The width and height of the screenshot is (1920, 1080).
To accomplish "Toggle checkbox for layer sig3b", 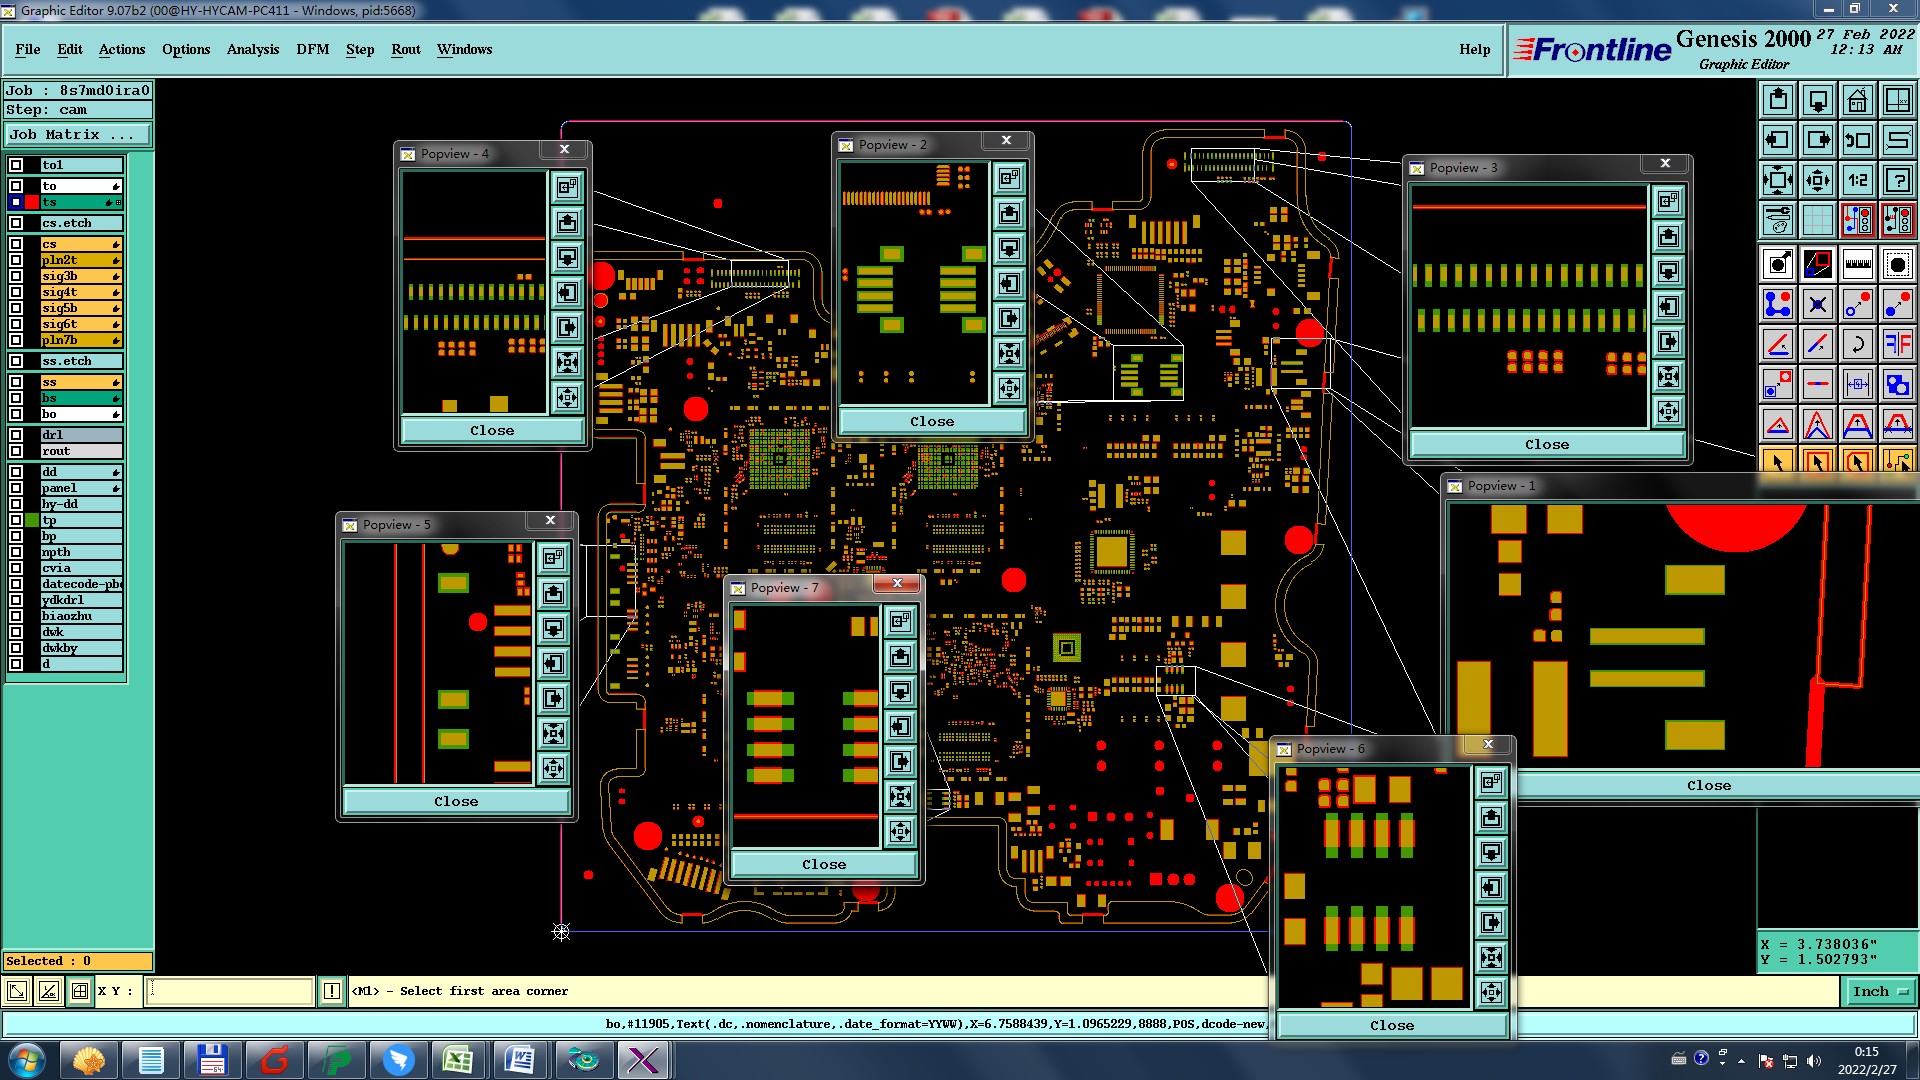I will [x=16, y=276].
